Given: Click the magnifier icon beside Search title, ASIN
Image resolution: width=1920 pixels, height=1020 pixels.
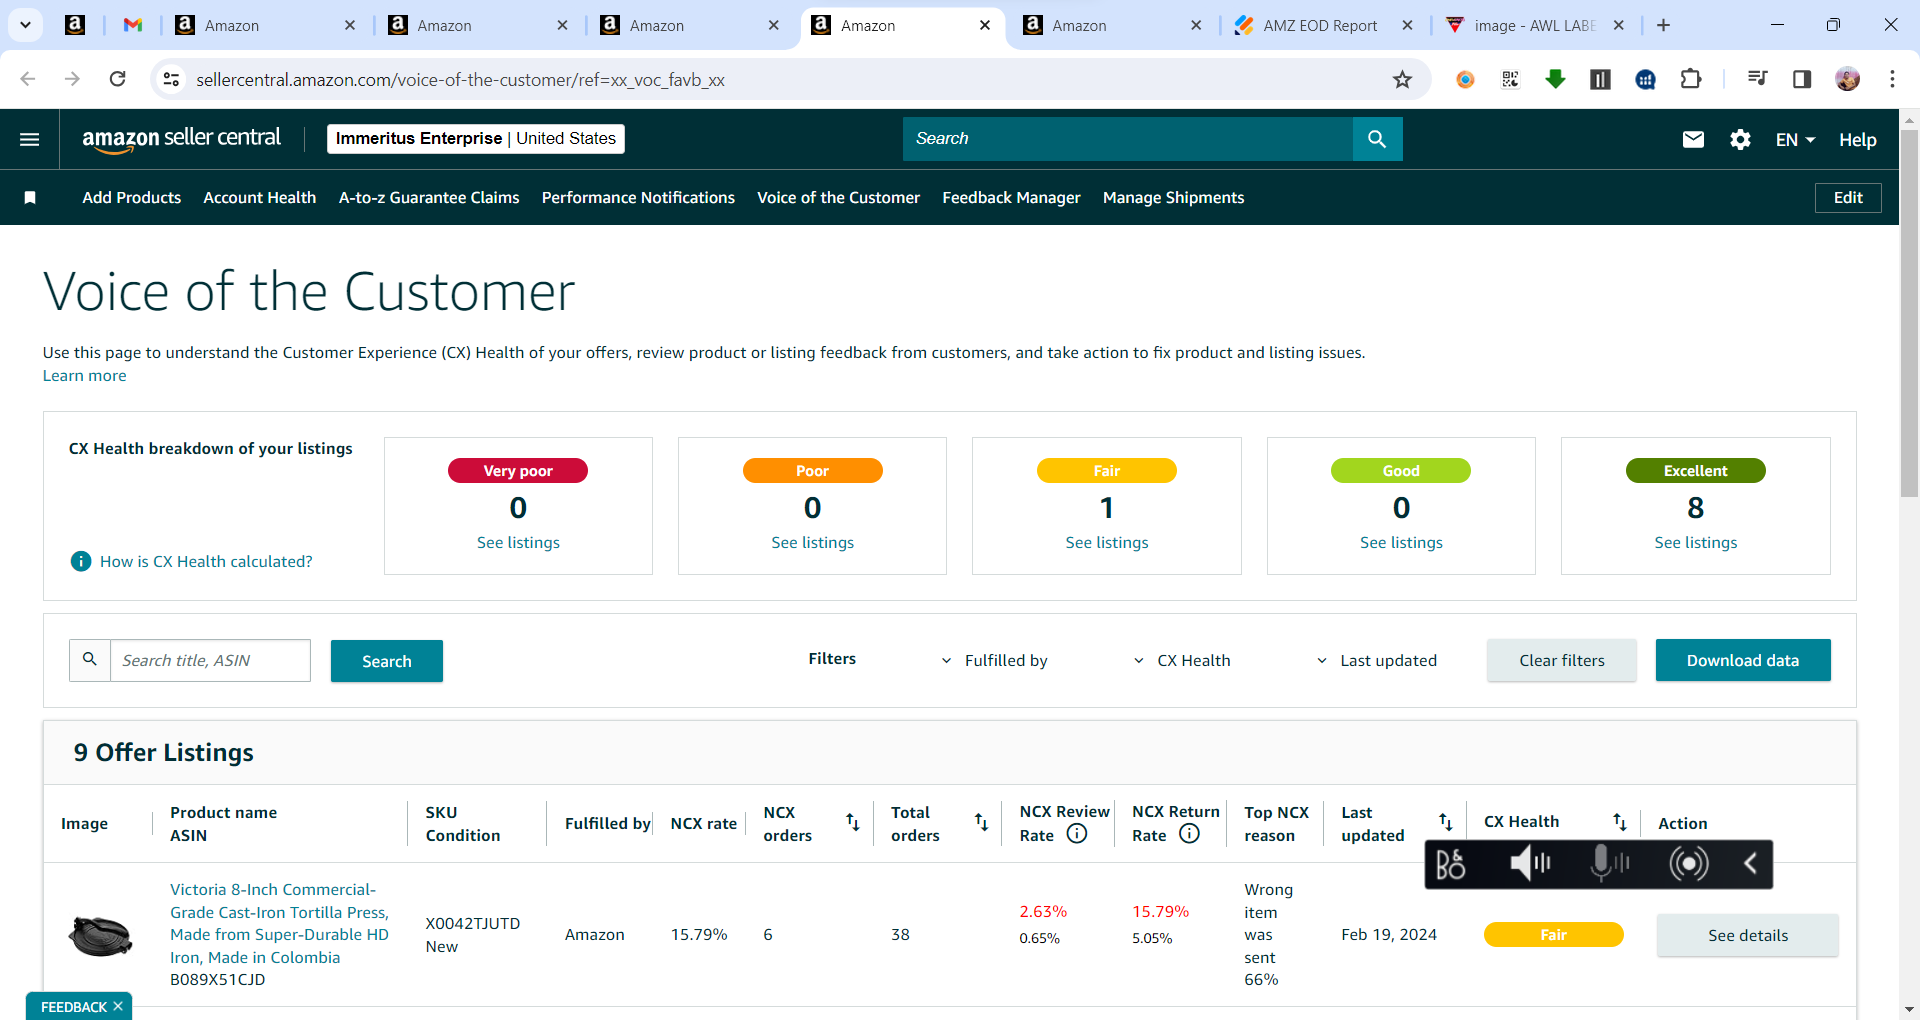Looking at the screenshot, I should point(90,660).
